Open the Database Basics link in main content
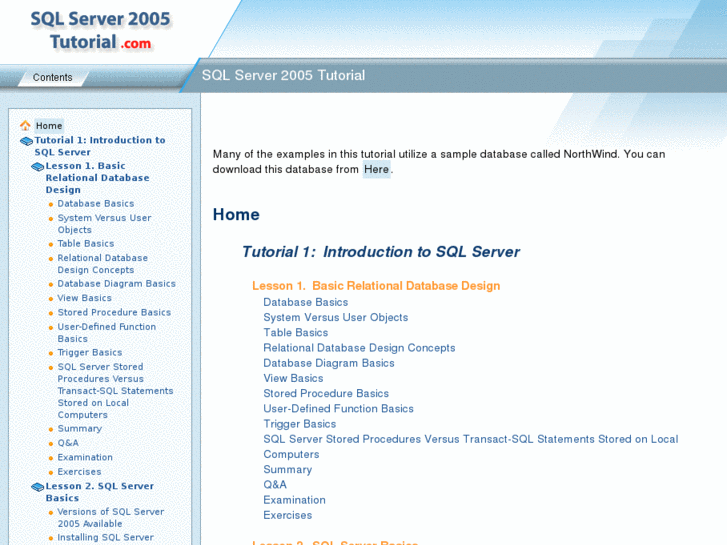The image size is (727, 545). click(306, 302)
